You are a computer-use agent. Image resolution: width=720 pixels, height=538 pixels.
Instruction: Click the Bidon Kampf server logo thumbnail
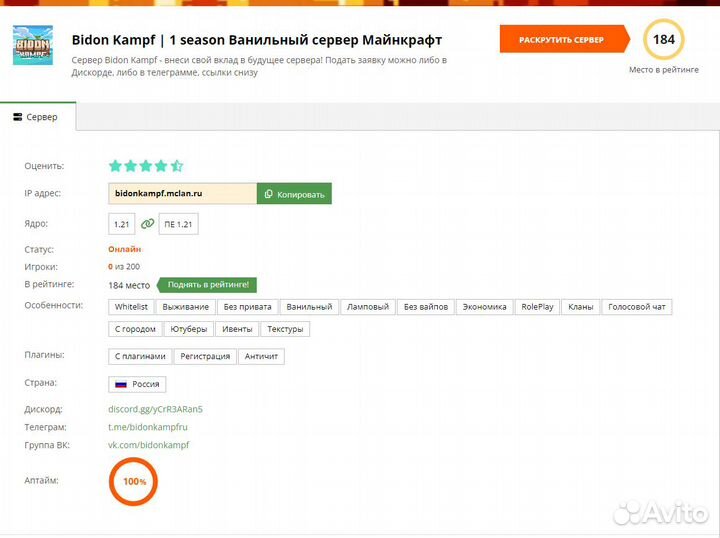coord(33,45)
